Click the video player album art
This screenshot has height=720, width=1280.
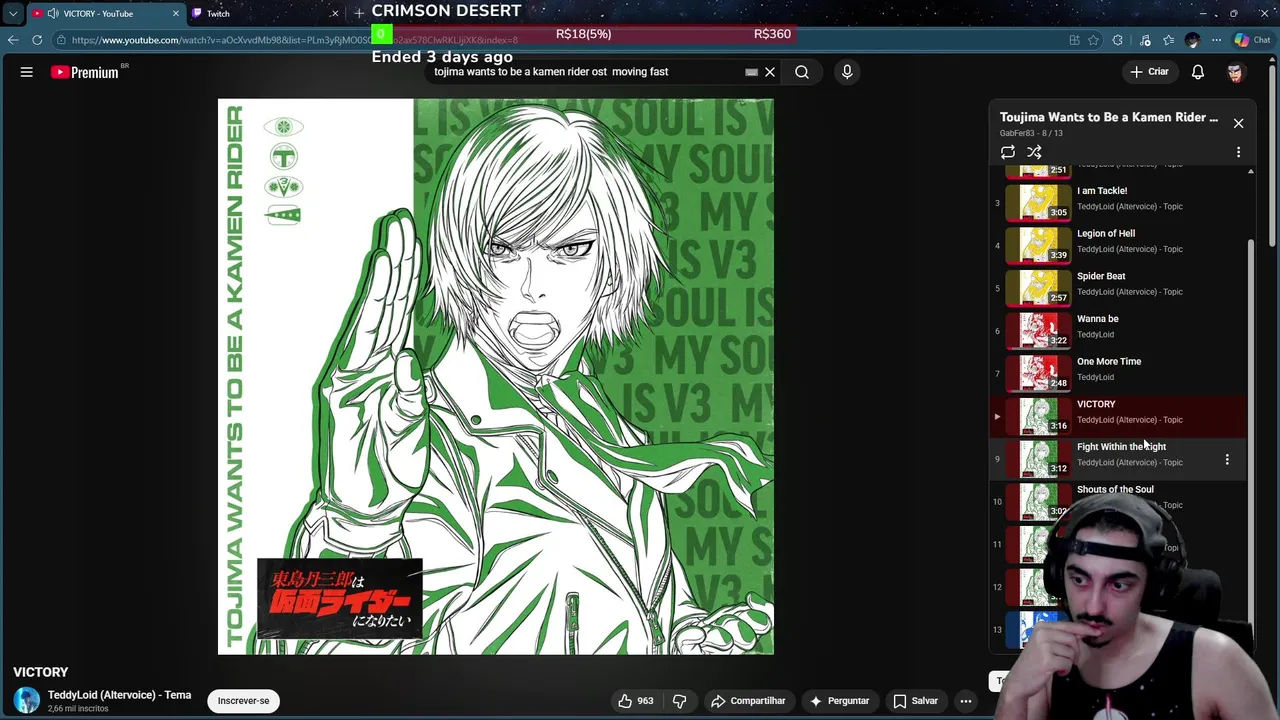tap(496, 376)
